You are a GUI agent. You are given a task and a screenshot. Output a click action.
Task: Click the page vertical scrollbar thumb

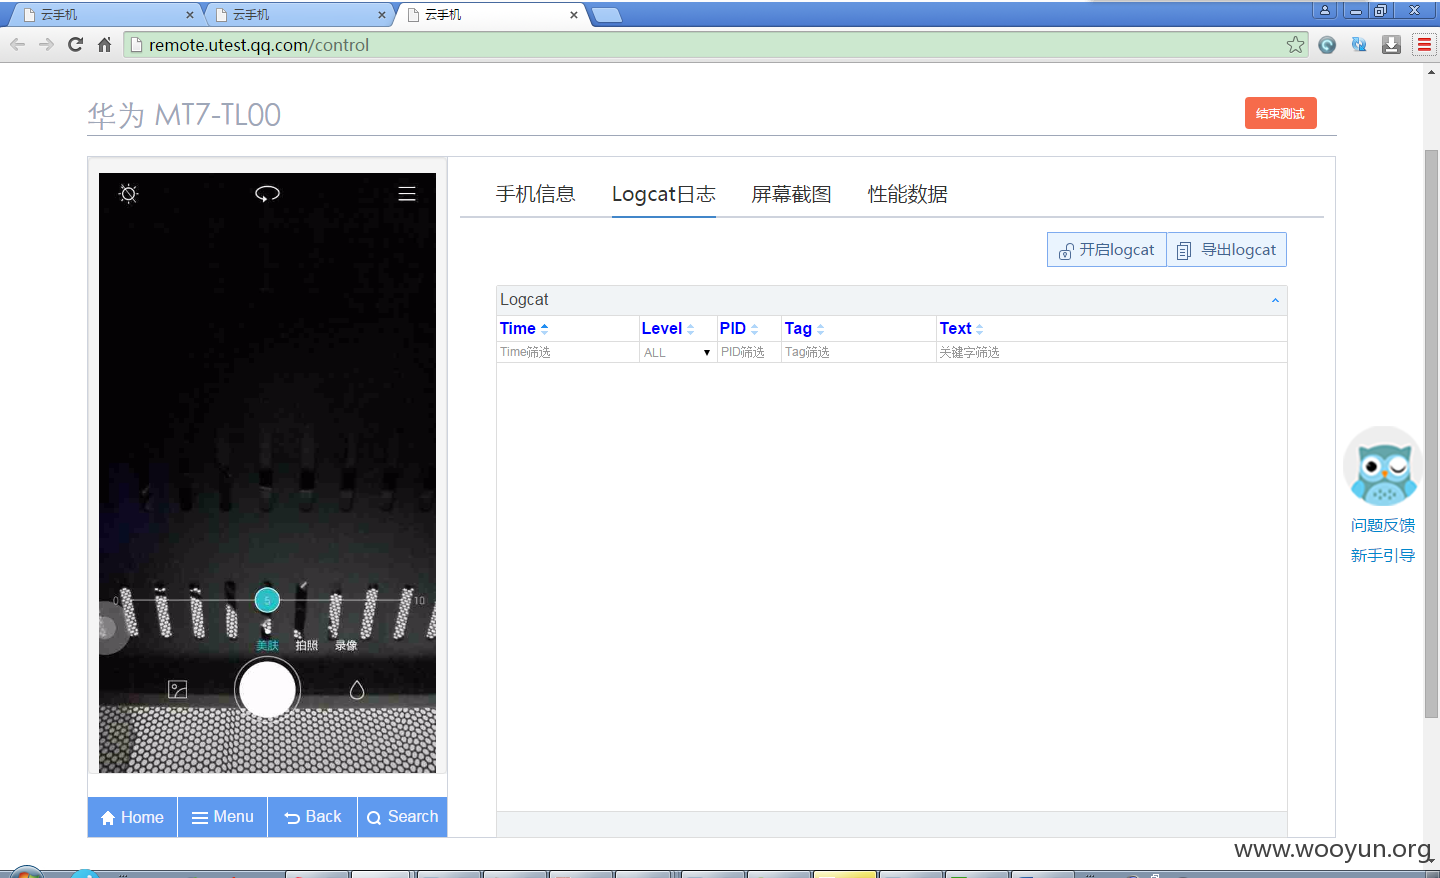tap(1431, 433)
